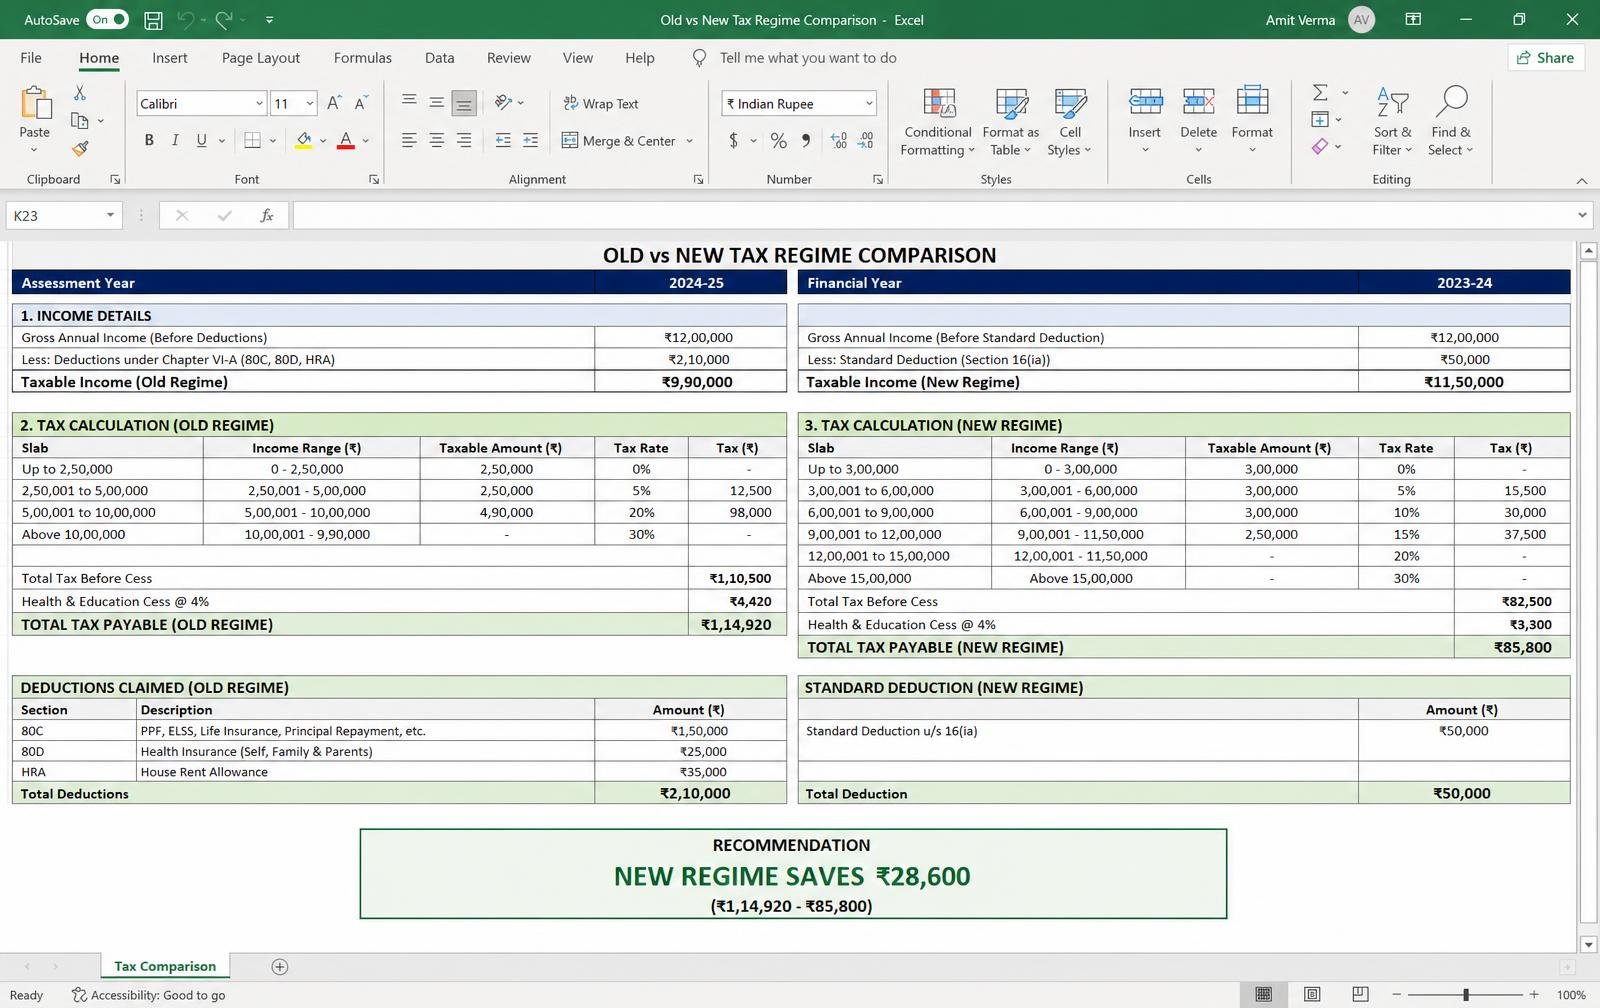The height and width of the screenshot is (1008, 1600).
Task: Click the Copy icon in Clipboard group
Action: (x=80, y=121)
